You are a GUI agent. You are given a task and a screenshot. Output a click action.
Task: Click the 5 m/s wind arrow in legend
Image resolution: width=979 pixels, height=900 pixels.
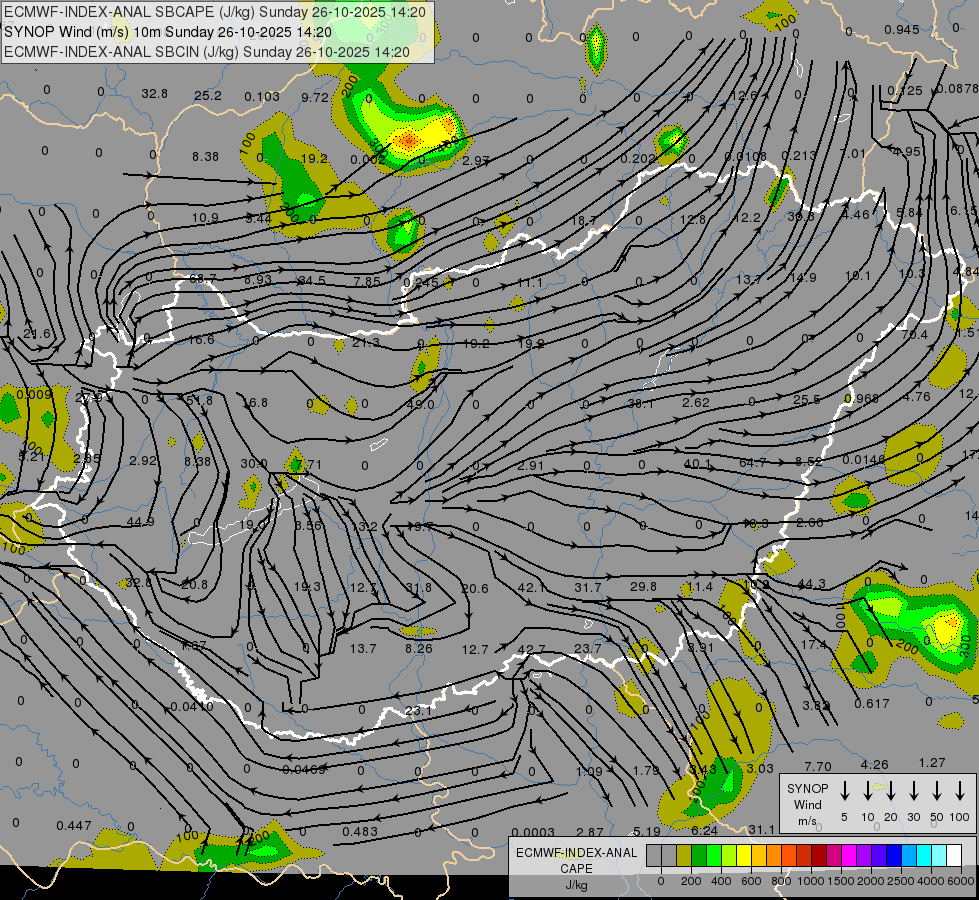pyautogui.click(x=844, y=791)
